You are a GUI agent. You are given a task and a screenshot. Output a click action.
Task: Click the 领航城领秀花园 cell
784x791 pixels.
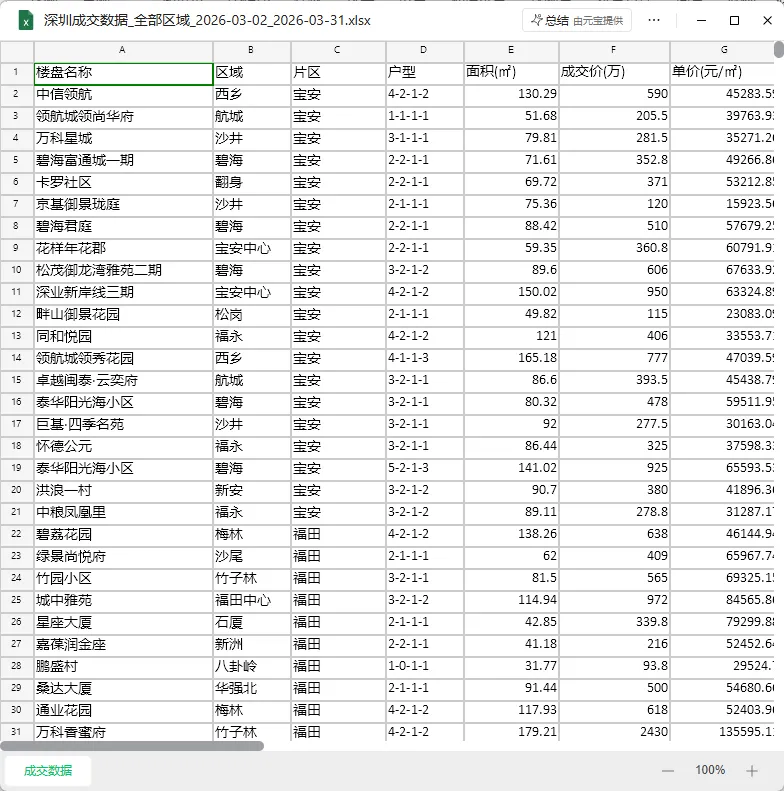(x=123, y=358)
